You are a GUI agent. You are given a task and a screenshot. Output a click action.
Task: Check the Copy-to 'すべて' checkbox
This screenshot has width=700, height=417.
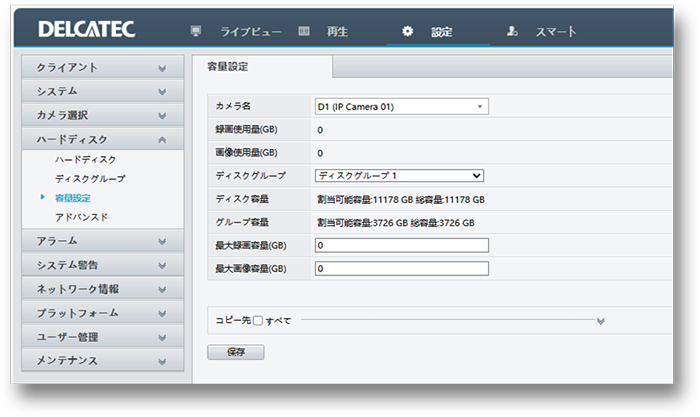pos(257,320)
